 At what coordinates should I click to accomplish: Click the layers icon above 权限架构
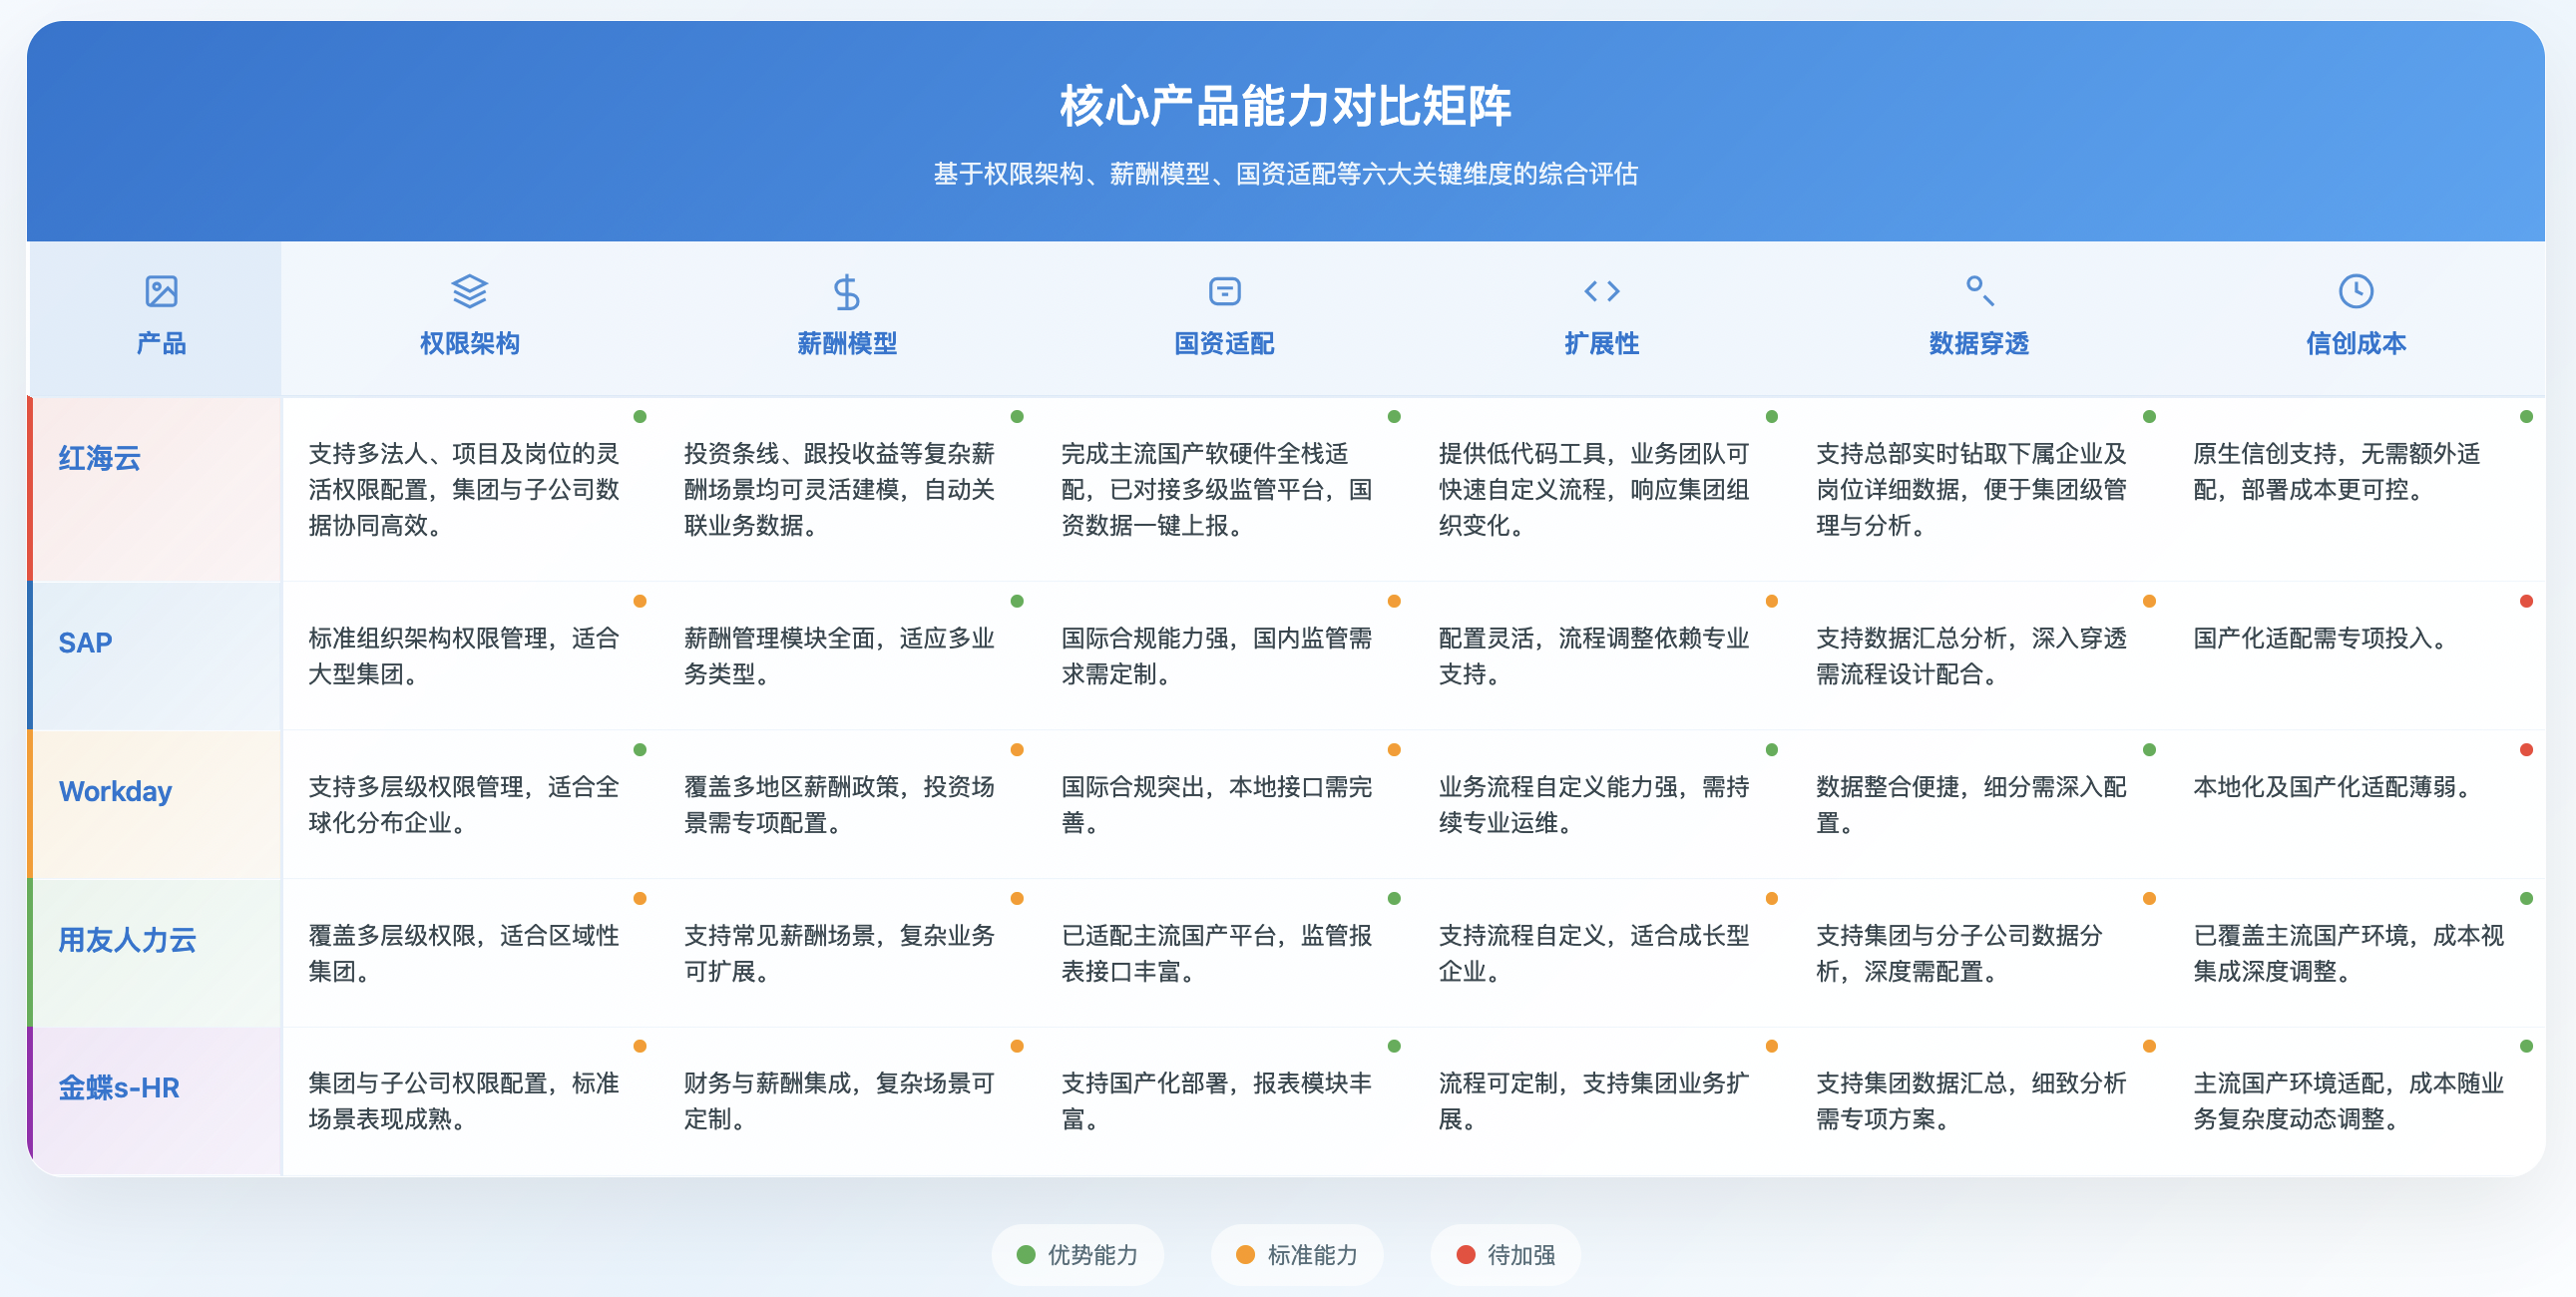469,291
